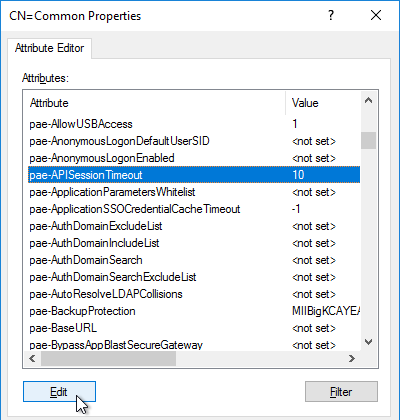
Task: Select the pae-AllowUSBAccess attribute row
Action: pos(194,124)
